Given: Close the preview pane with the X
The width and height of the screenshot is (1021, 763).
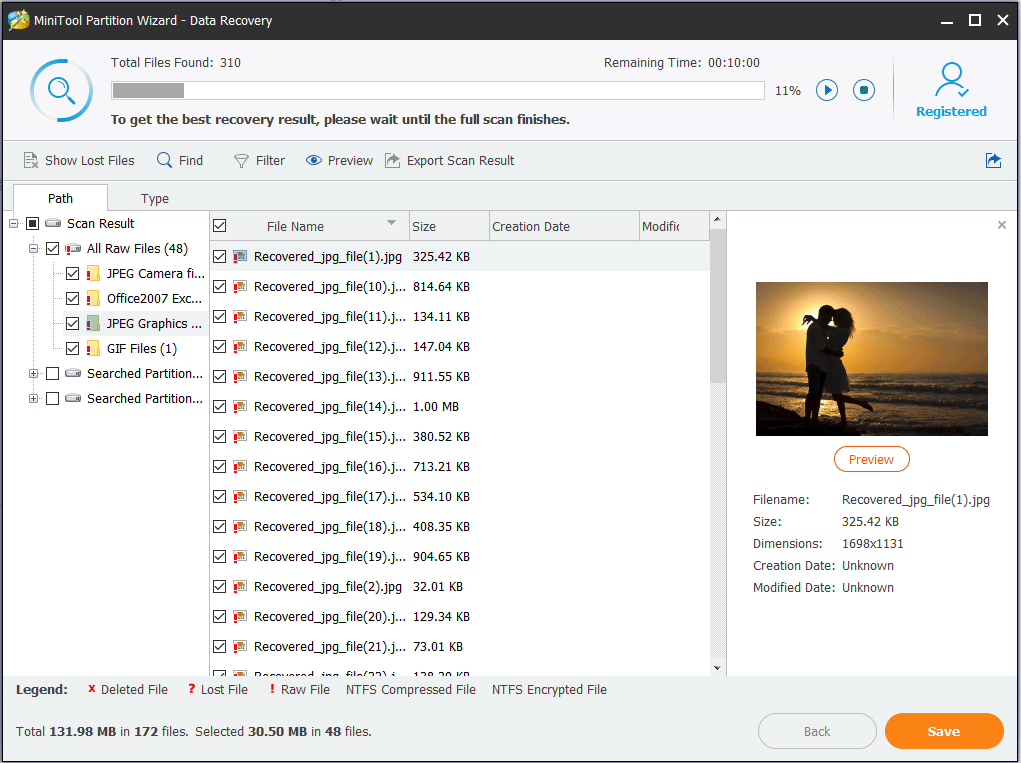Looking at the screenshot, I should click(1001, 225).
